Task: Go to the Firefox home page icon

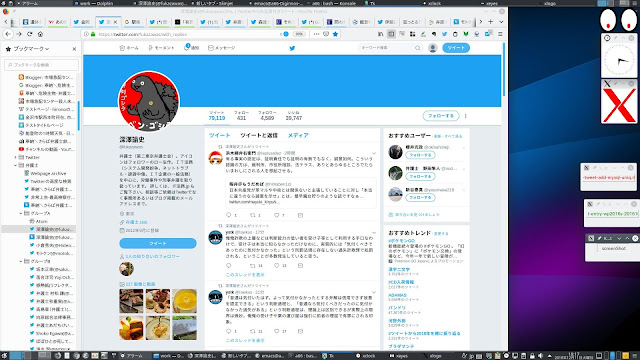Action: 40,34
